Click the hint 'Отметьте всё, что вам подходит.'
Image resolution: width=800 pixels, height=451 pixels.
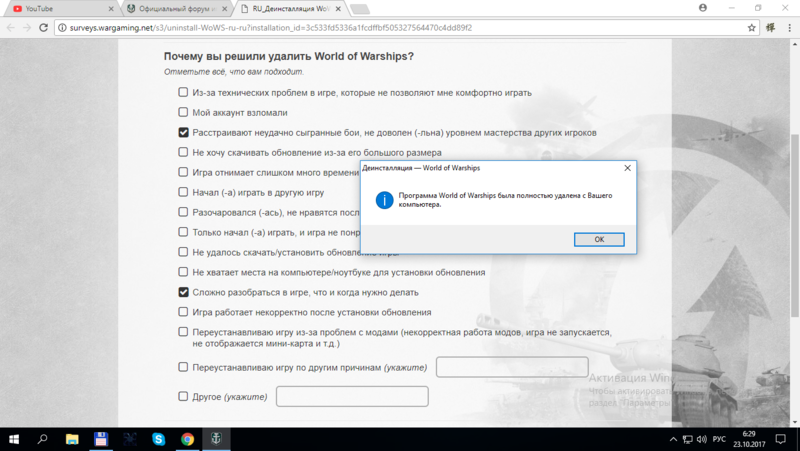(234, 72)
